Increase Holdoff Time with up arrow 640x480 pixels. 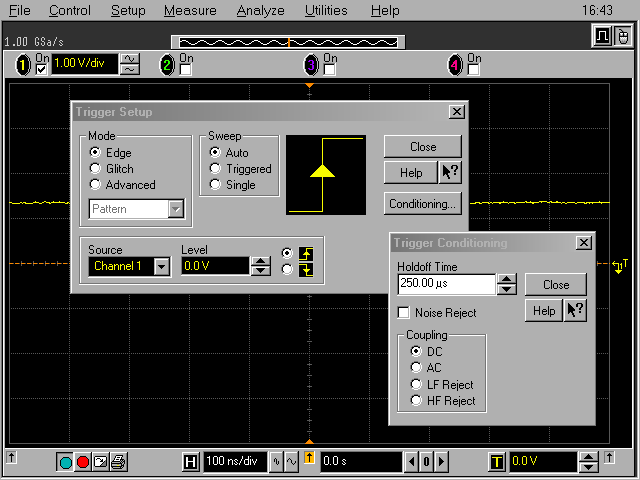(507, 279)
